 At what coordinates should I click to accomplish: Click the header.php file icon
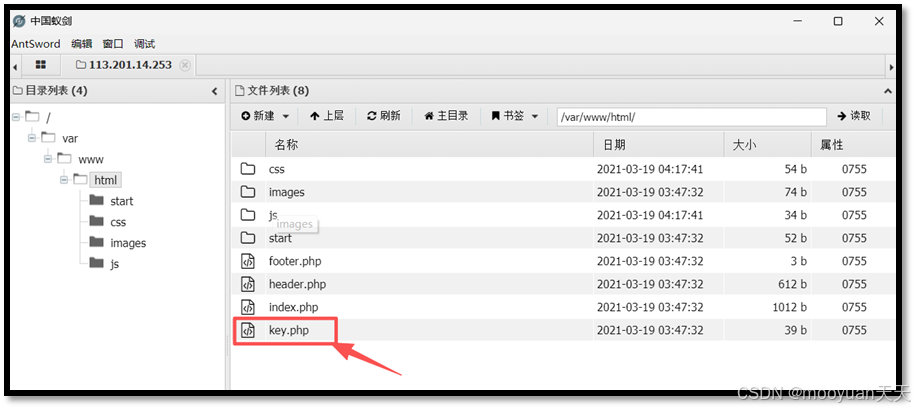point(248,284)
